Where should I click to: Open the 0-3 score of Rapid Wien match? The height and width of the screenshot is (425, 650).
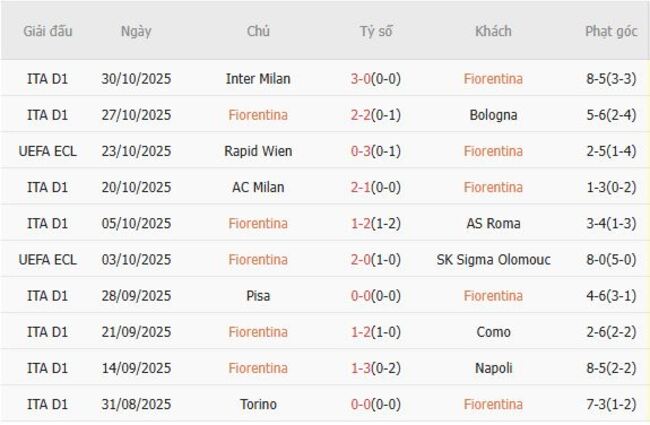pos(362,151)
